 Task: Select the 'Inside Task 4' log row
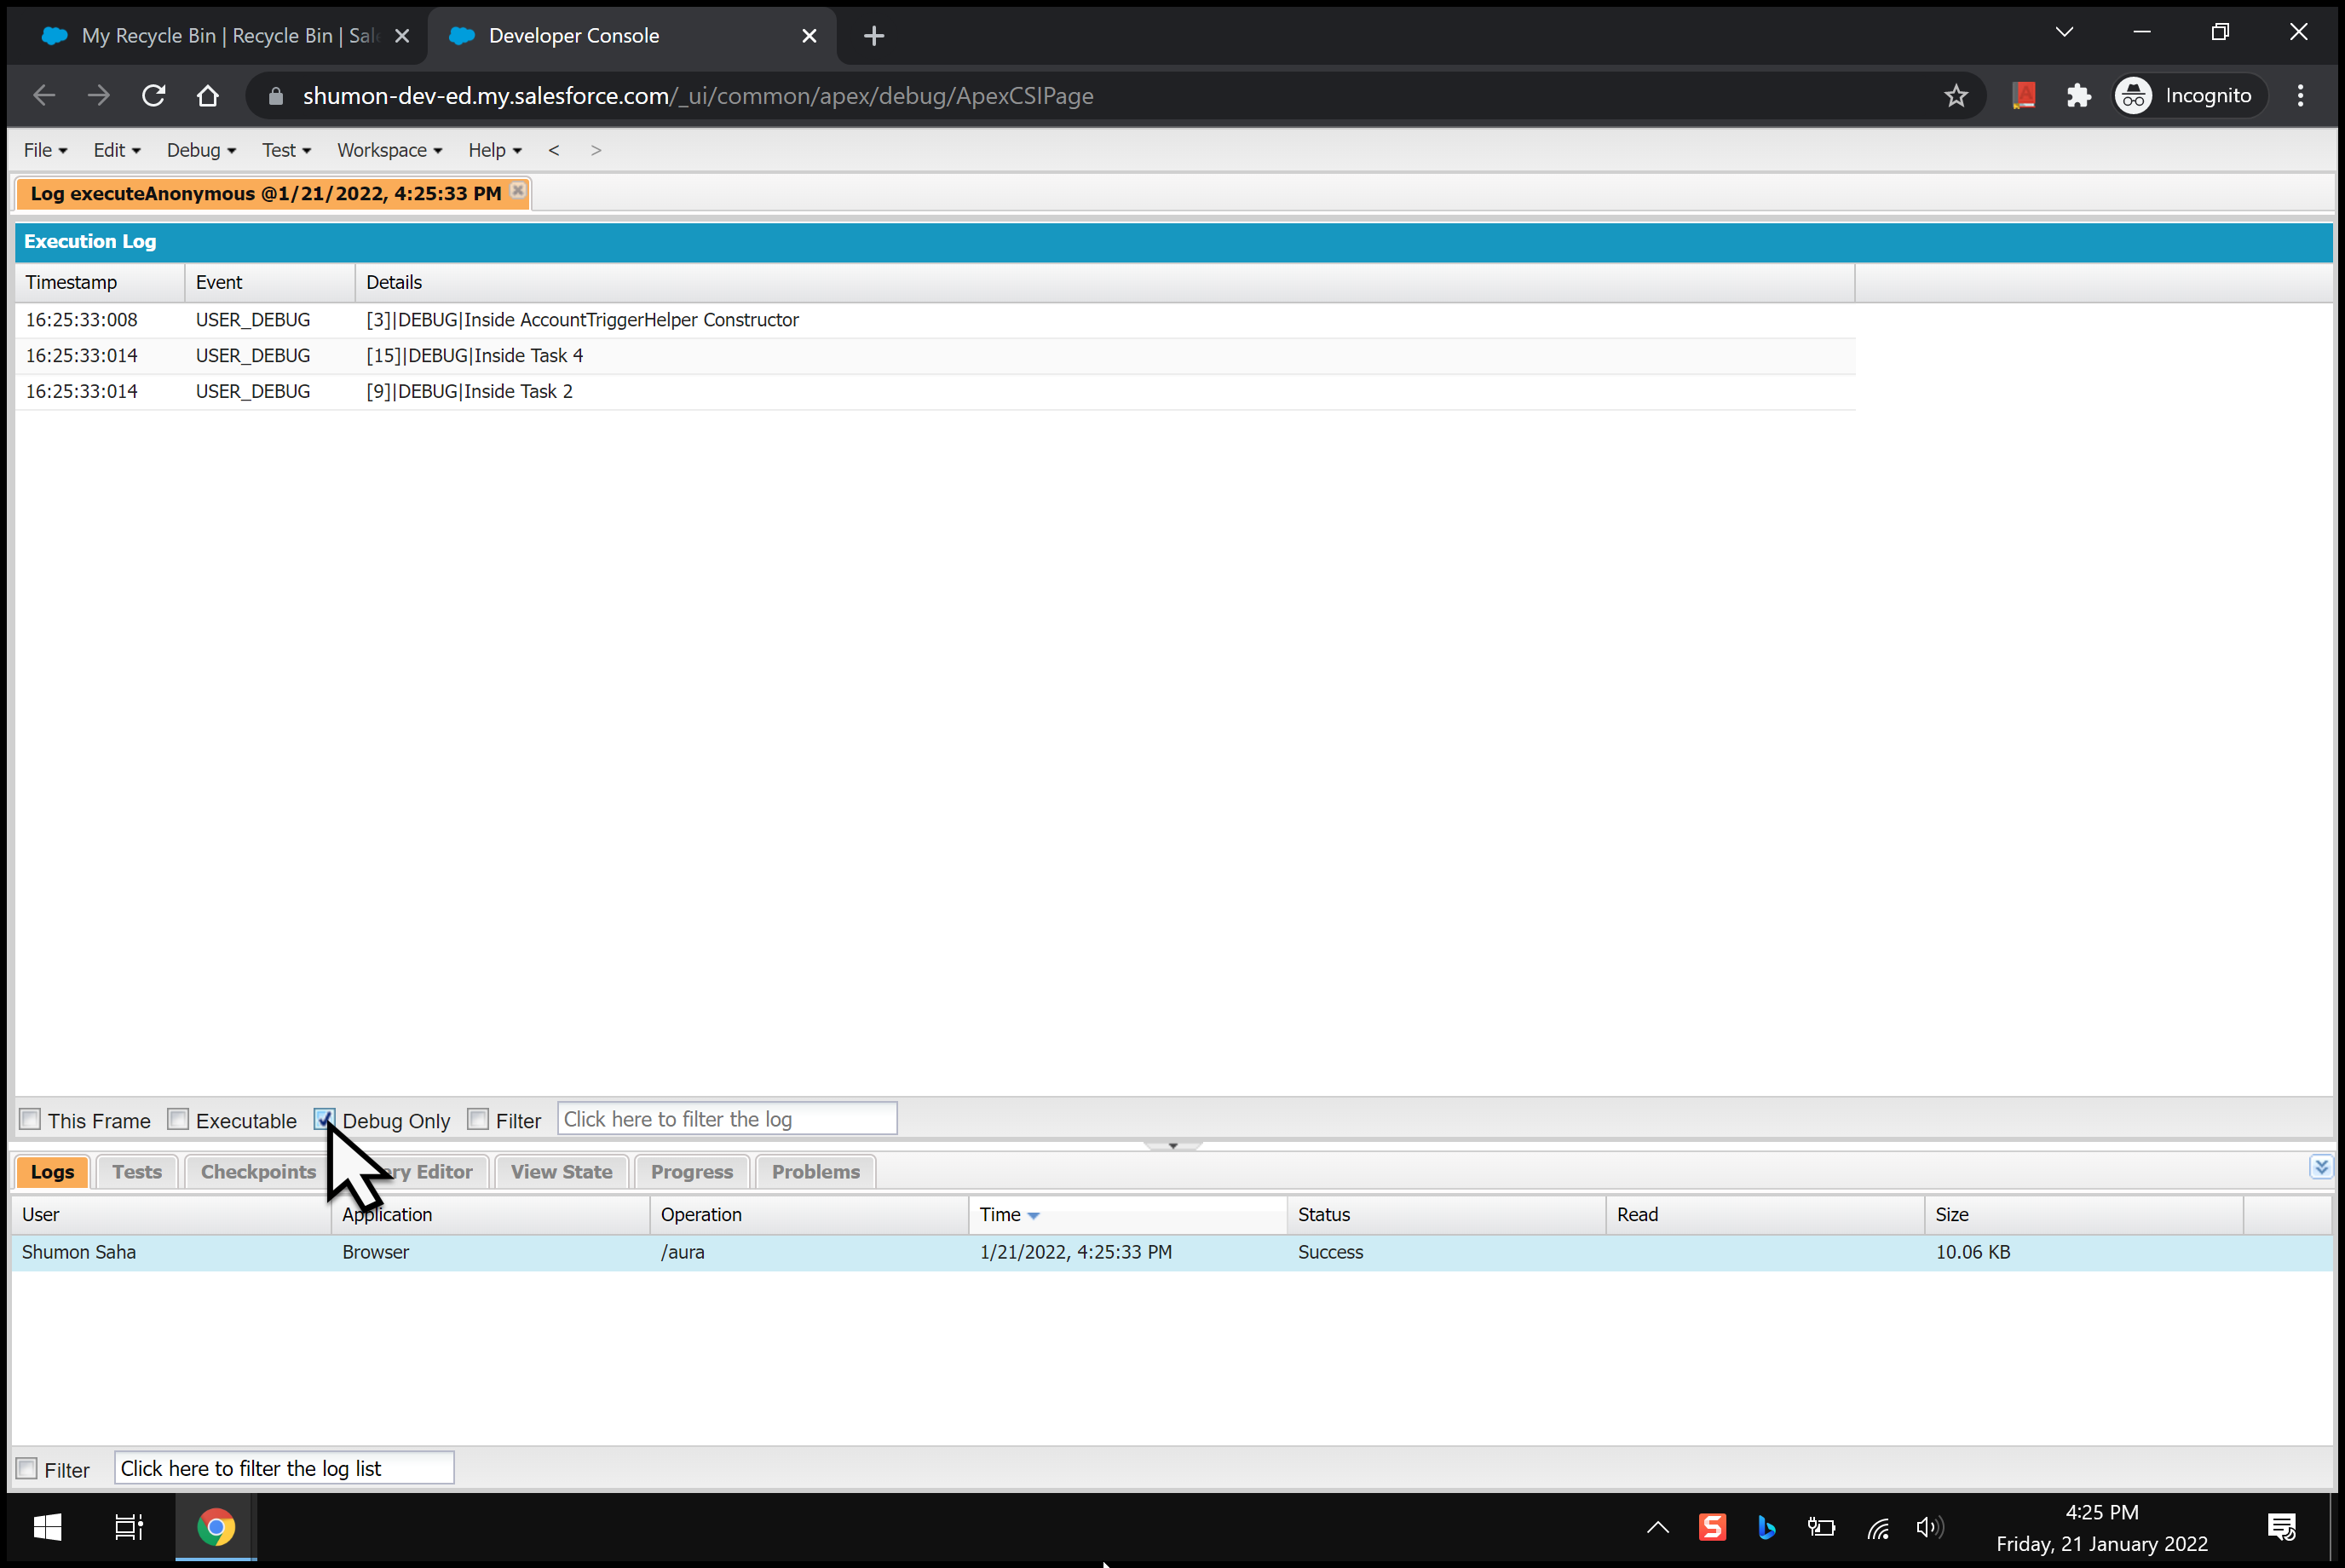[x=935, y=356]
